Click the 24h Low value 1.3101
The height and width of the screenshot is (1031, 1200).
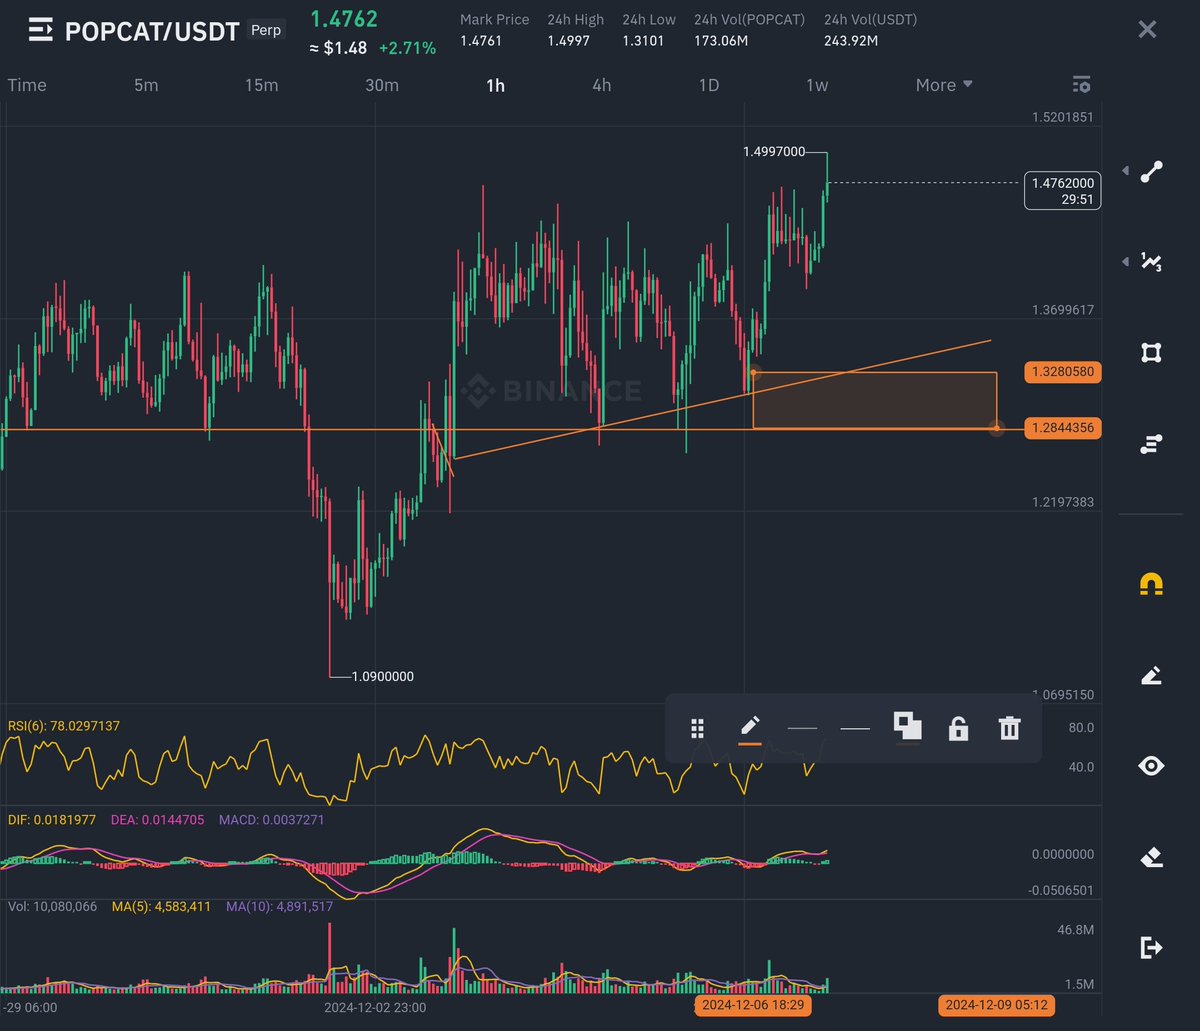click(x=643, y=41)
